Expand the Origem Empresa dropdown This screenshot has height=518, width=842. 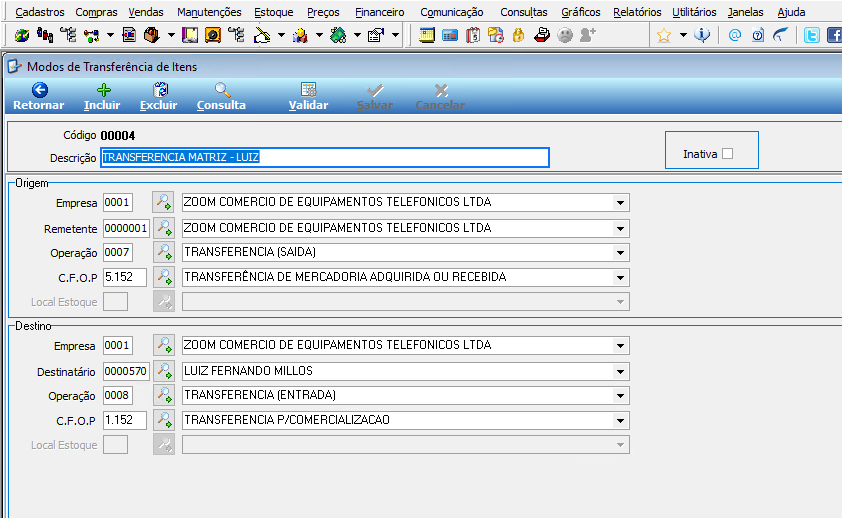[620, 203]
